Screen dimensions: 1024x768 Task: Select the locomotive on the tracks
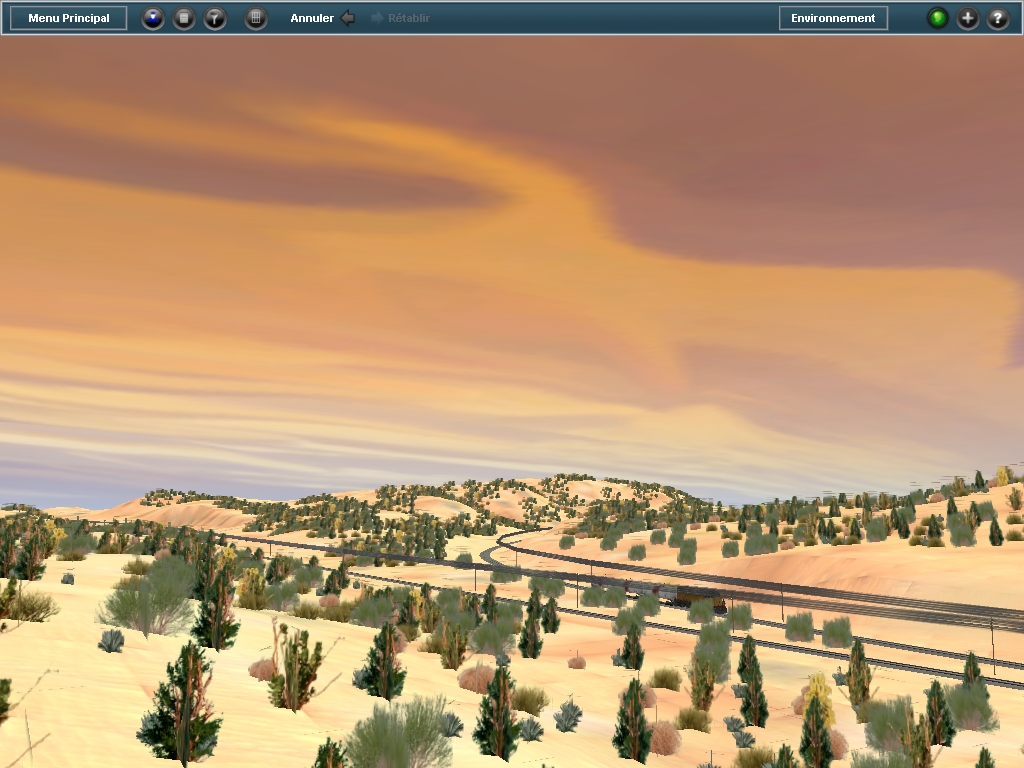pos(699,598)
